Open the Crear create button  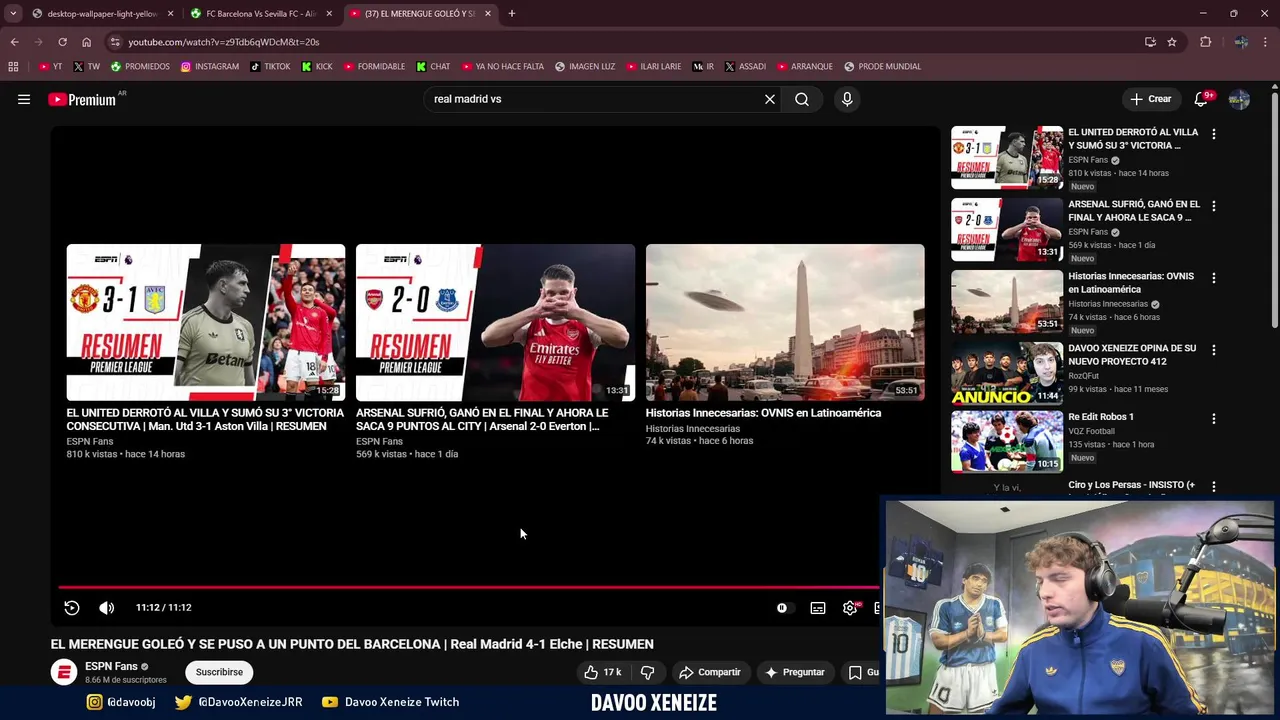tap(1150, 99)
